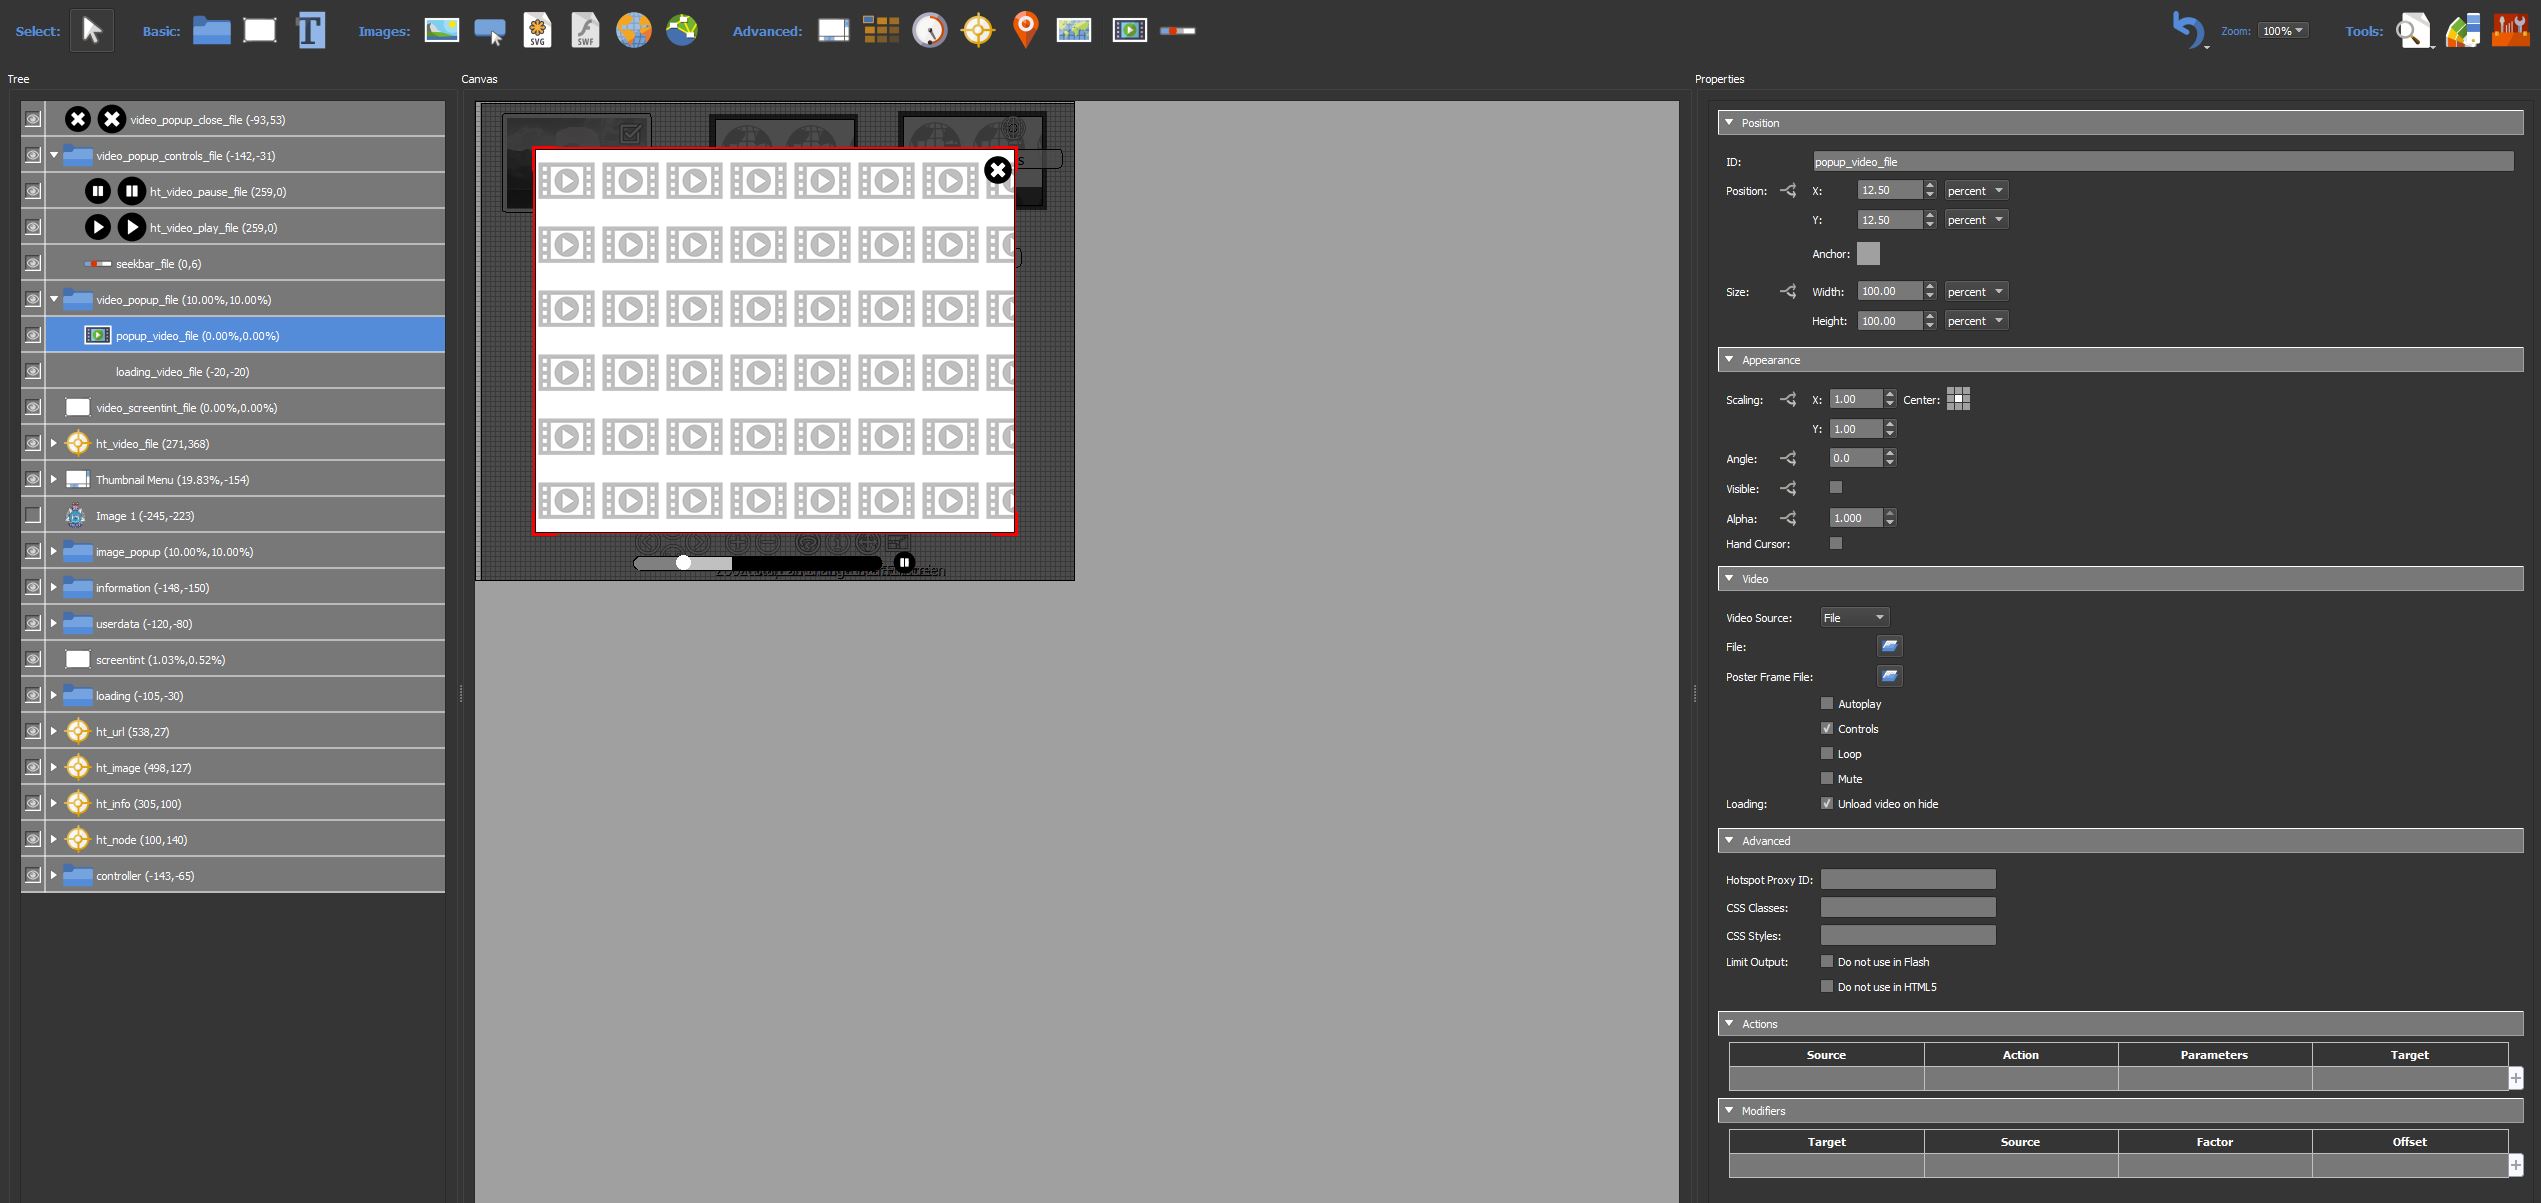The width and height of the screenshot is (2541, 1203).
Task: Add a Video element
Action: pos(1129,31)
